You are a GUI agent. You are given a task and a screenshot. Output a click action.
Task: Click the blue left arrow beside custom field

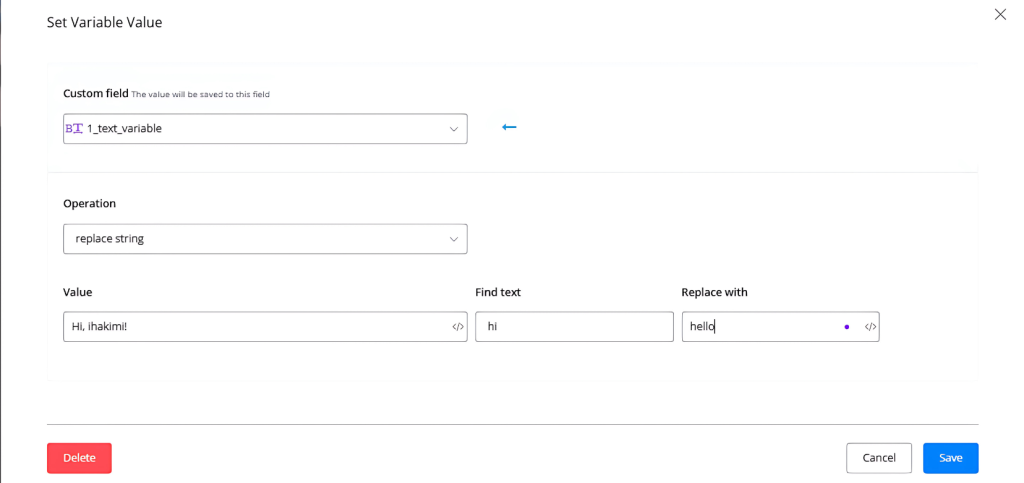[509, 127]
